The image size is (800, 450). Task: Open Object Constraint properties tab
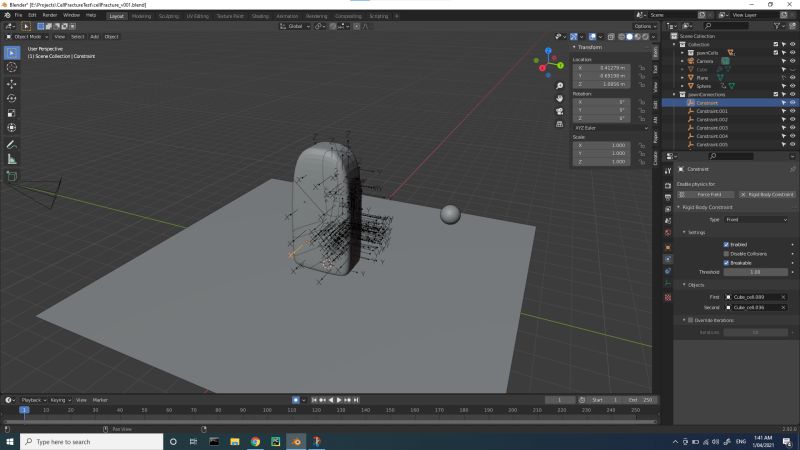point(668,271)
